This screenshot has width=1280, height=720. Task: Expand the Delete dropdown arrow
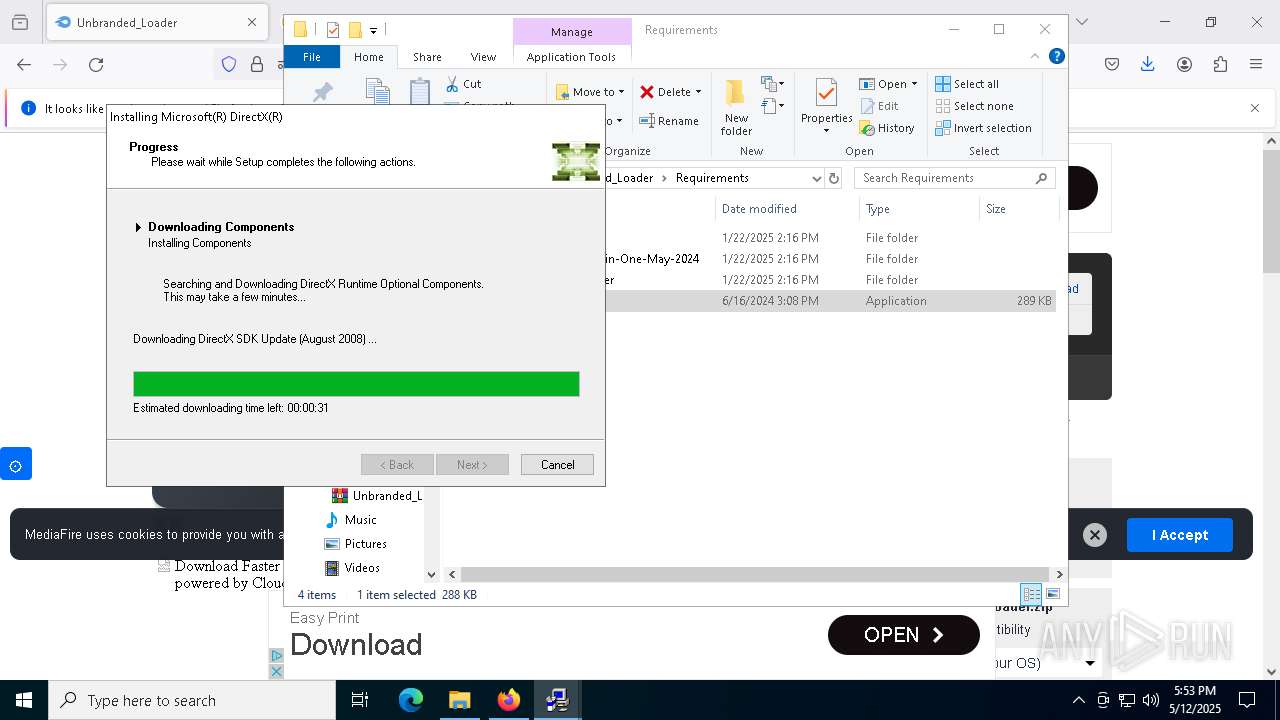point(698,92)
